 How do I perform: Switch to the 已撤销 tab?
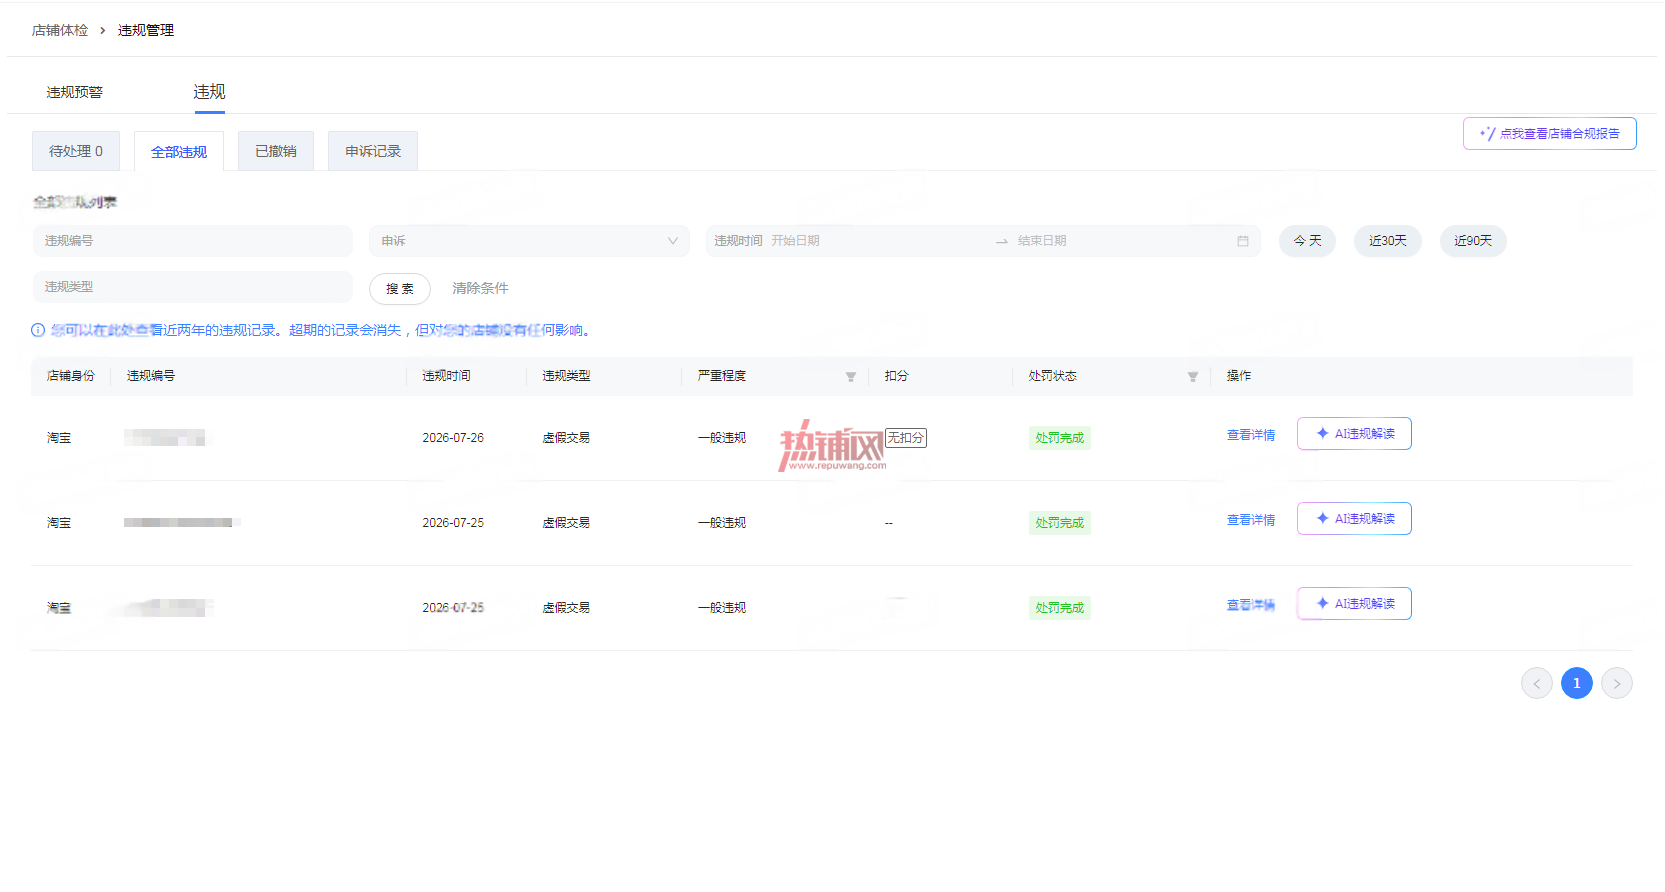click(276, 151)
